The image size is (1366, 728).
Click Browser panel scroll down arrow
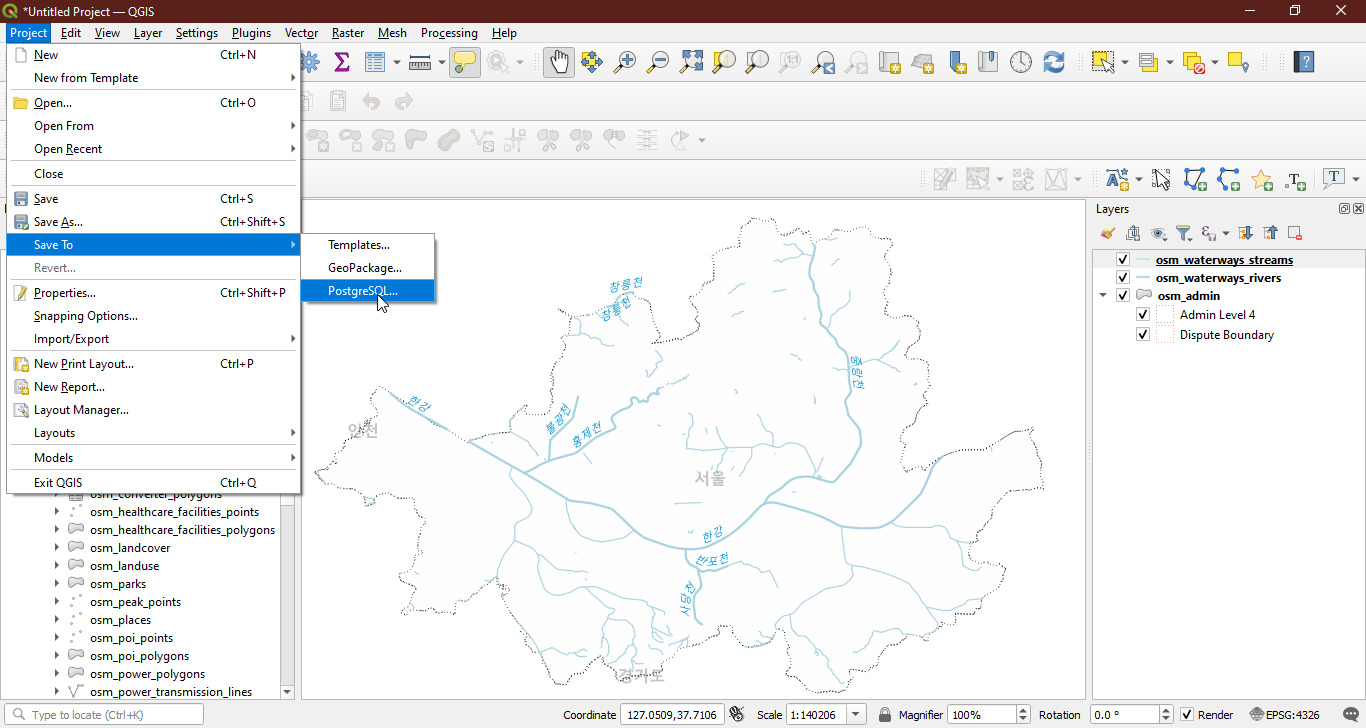tap(288, 691)
